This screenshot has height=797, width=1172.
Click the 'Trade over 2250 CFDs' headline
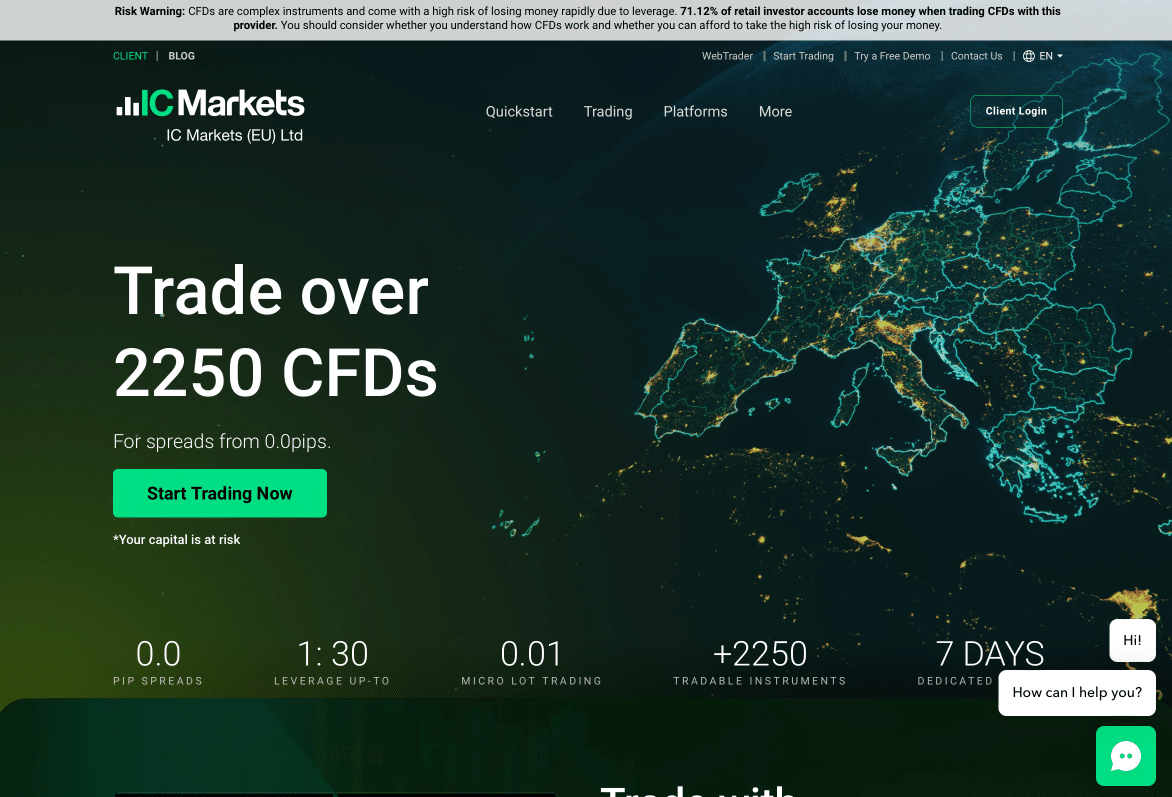tap(275, 331)
